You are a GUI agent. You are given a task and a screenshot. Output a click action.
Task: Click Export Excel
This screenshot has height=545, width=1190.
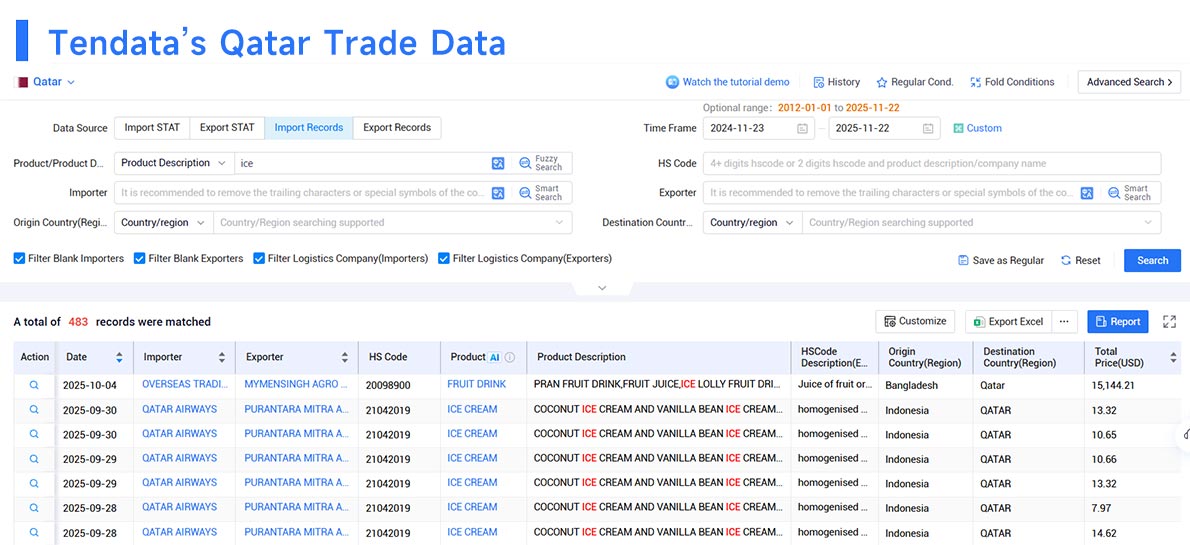pyautogui.click(x=1009, y=321)
